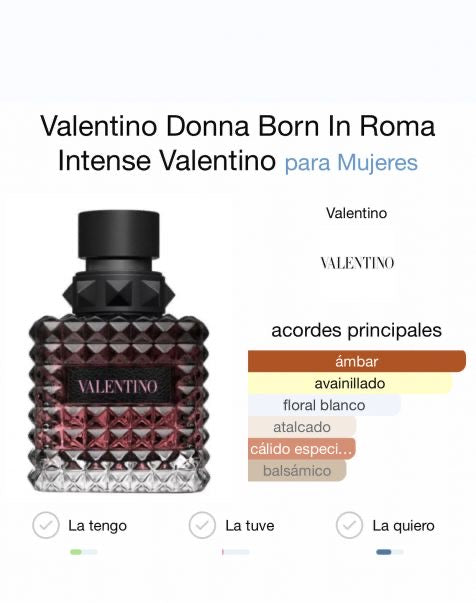Select the ámbar accord bar
The width and height of the screenshot is (476, 603).
click(x=357, y=361)
